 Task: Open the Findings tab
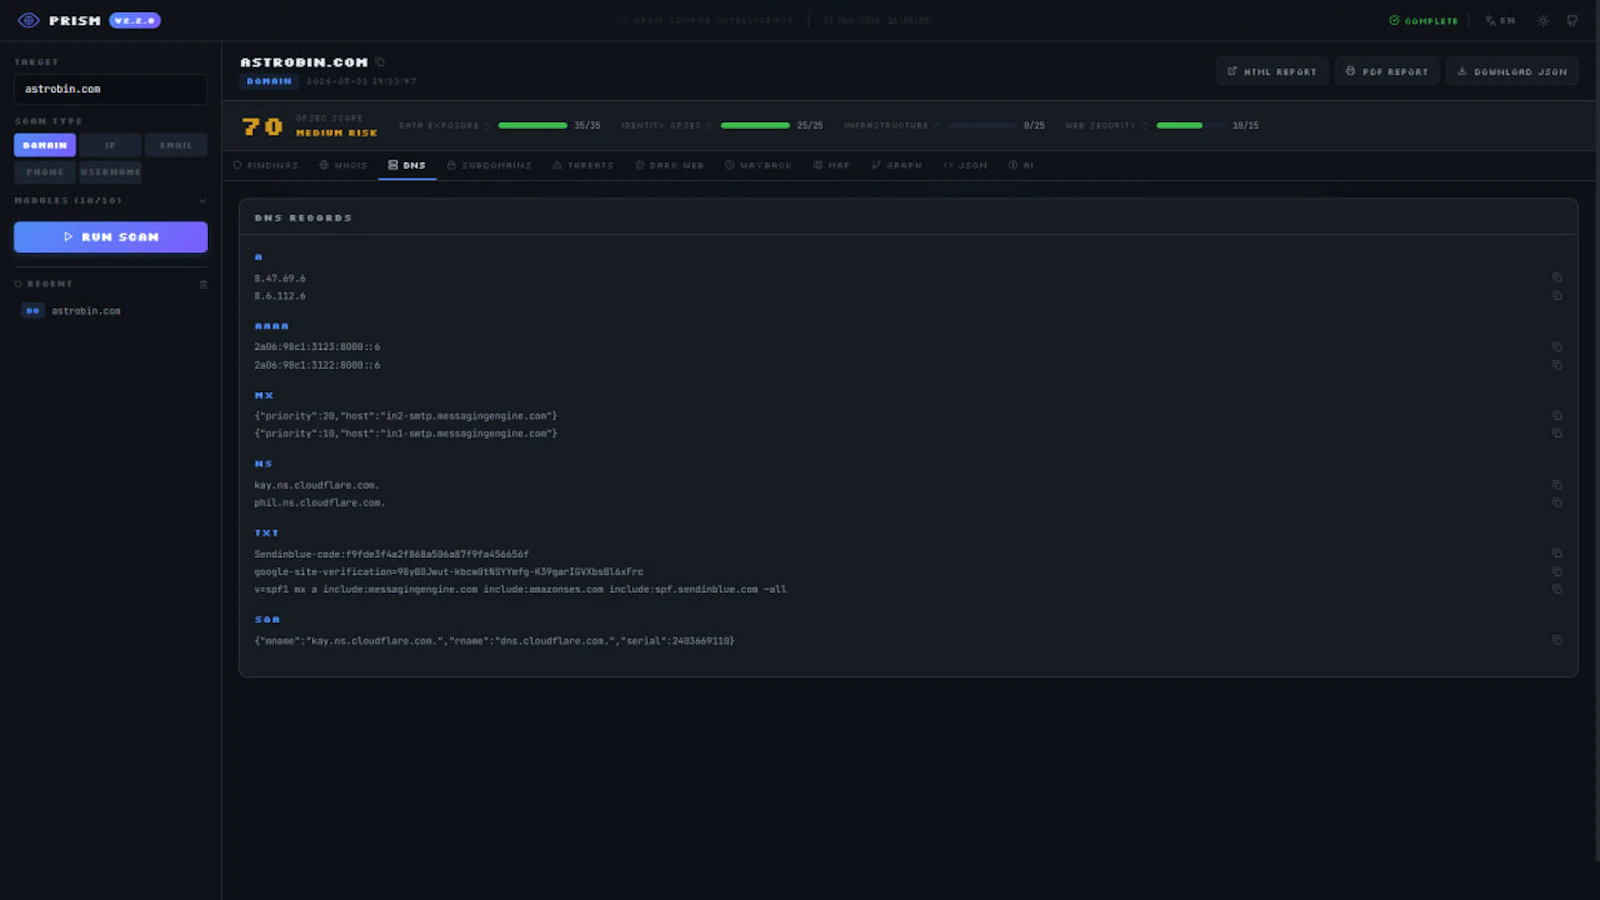tap(266, 165)
